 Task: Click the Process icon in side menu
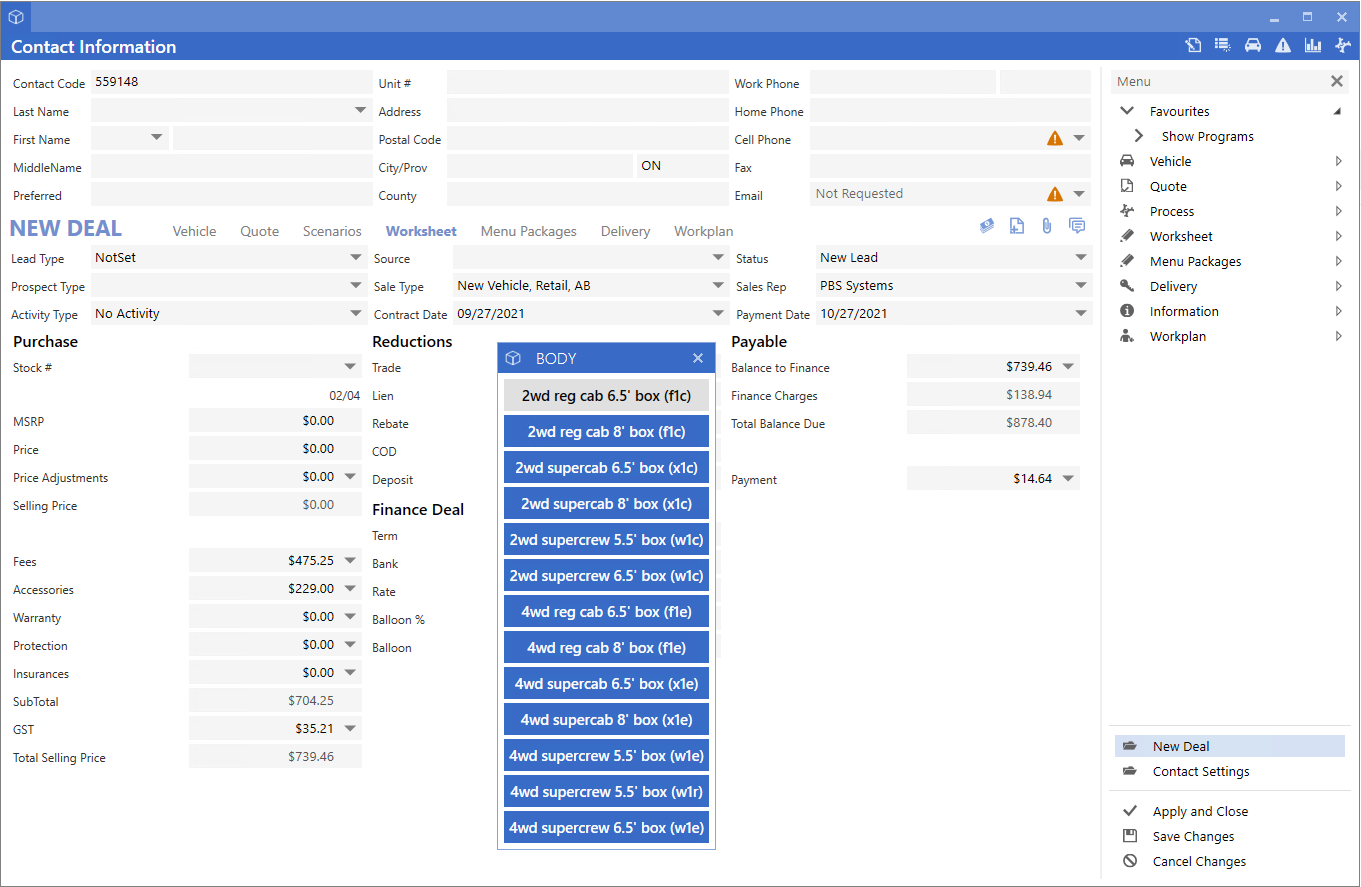[x=1127, y=211]
